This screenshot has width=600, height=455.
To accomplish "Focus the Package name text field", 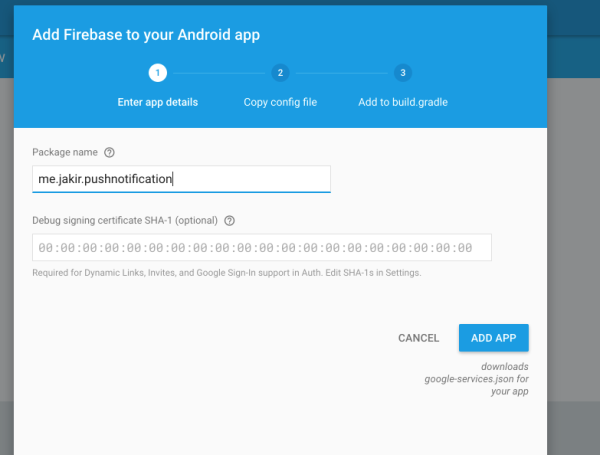I will (180, 179).
